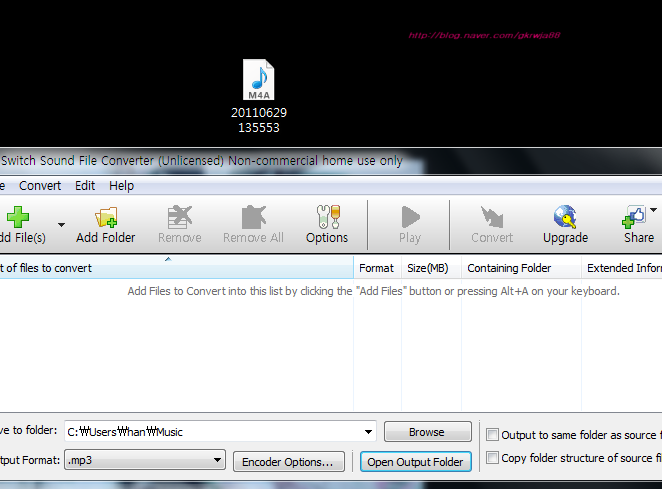662x489 pixels.
Task: Open the Add File(s) dropdown arrow
Action: pyautogui.click(x=61, y=225)
